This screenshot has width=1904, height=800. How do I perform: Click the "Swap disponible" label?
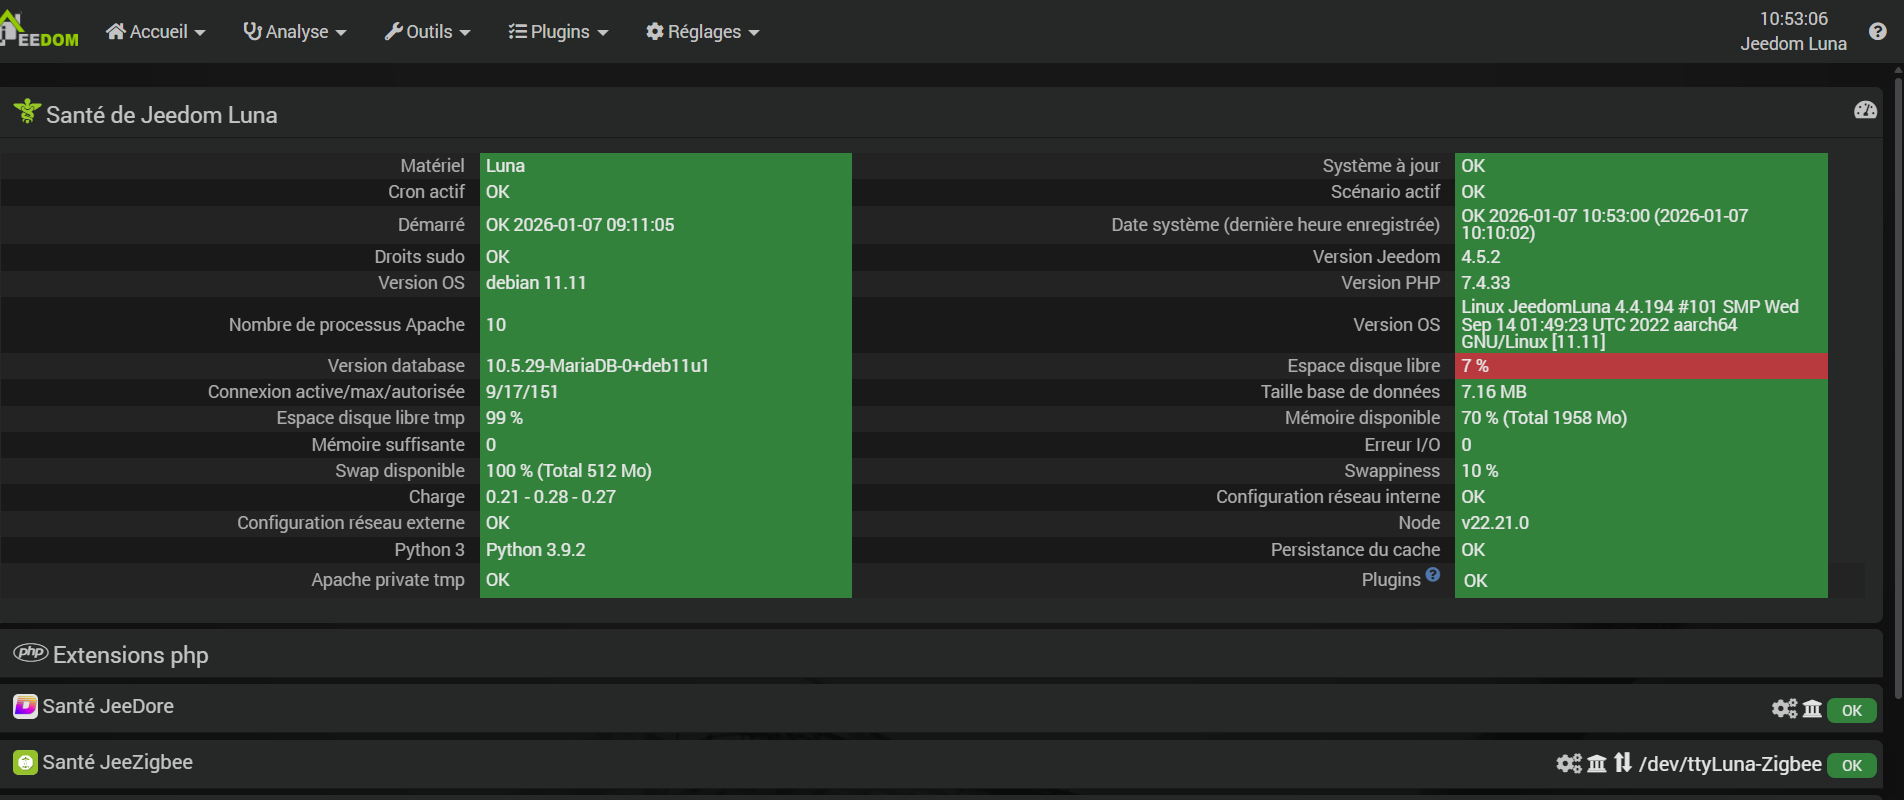[400, 471]
